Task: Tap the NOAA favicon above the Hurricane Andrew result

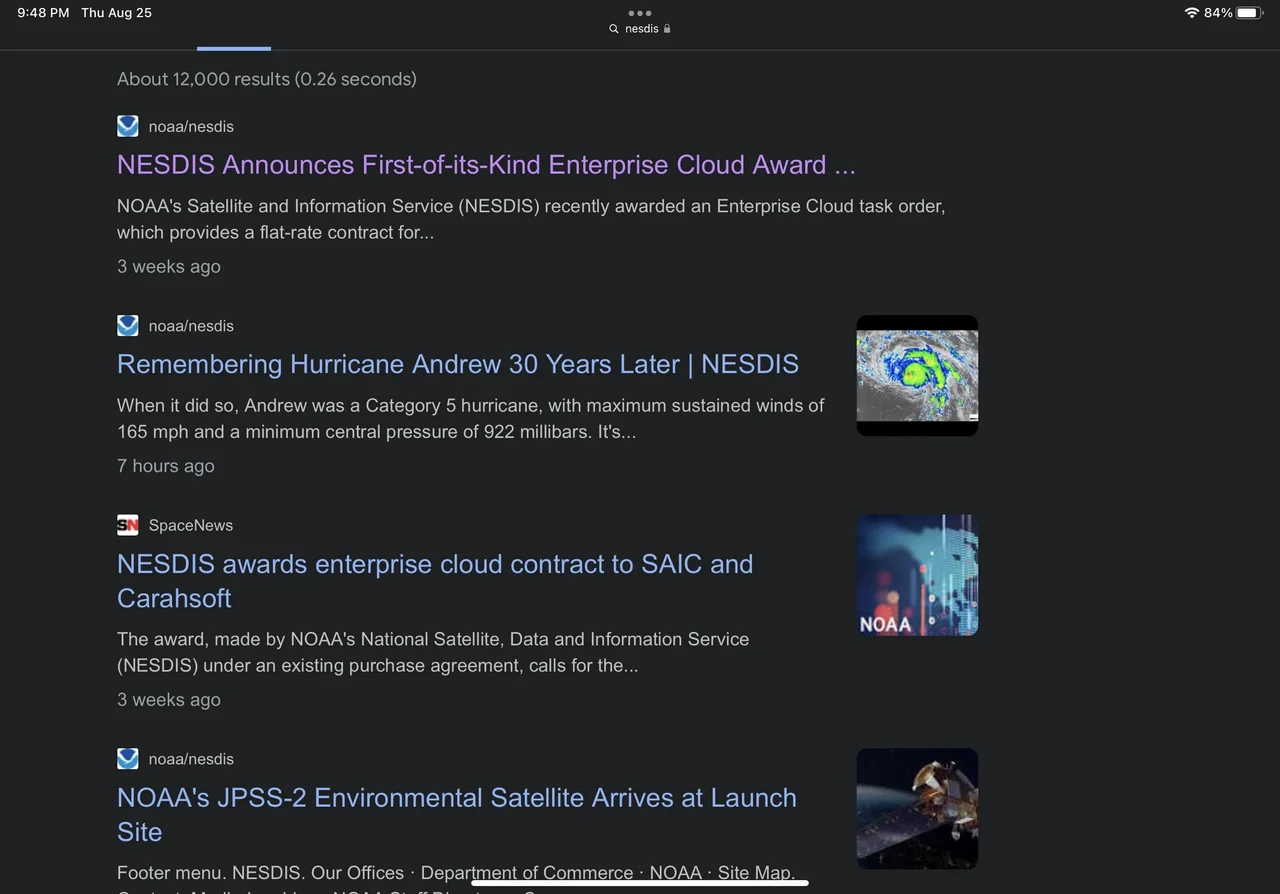Action: click(x=127, y=326)
